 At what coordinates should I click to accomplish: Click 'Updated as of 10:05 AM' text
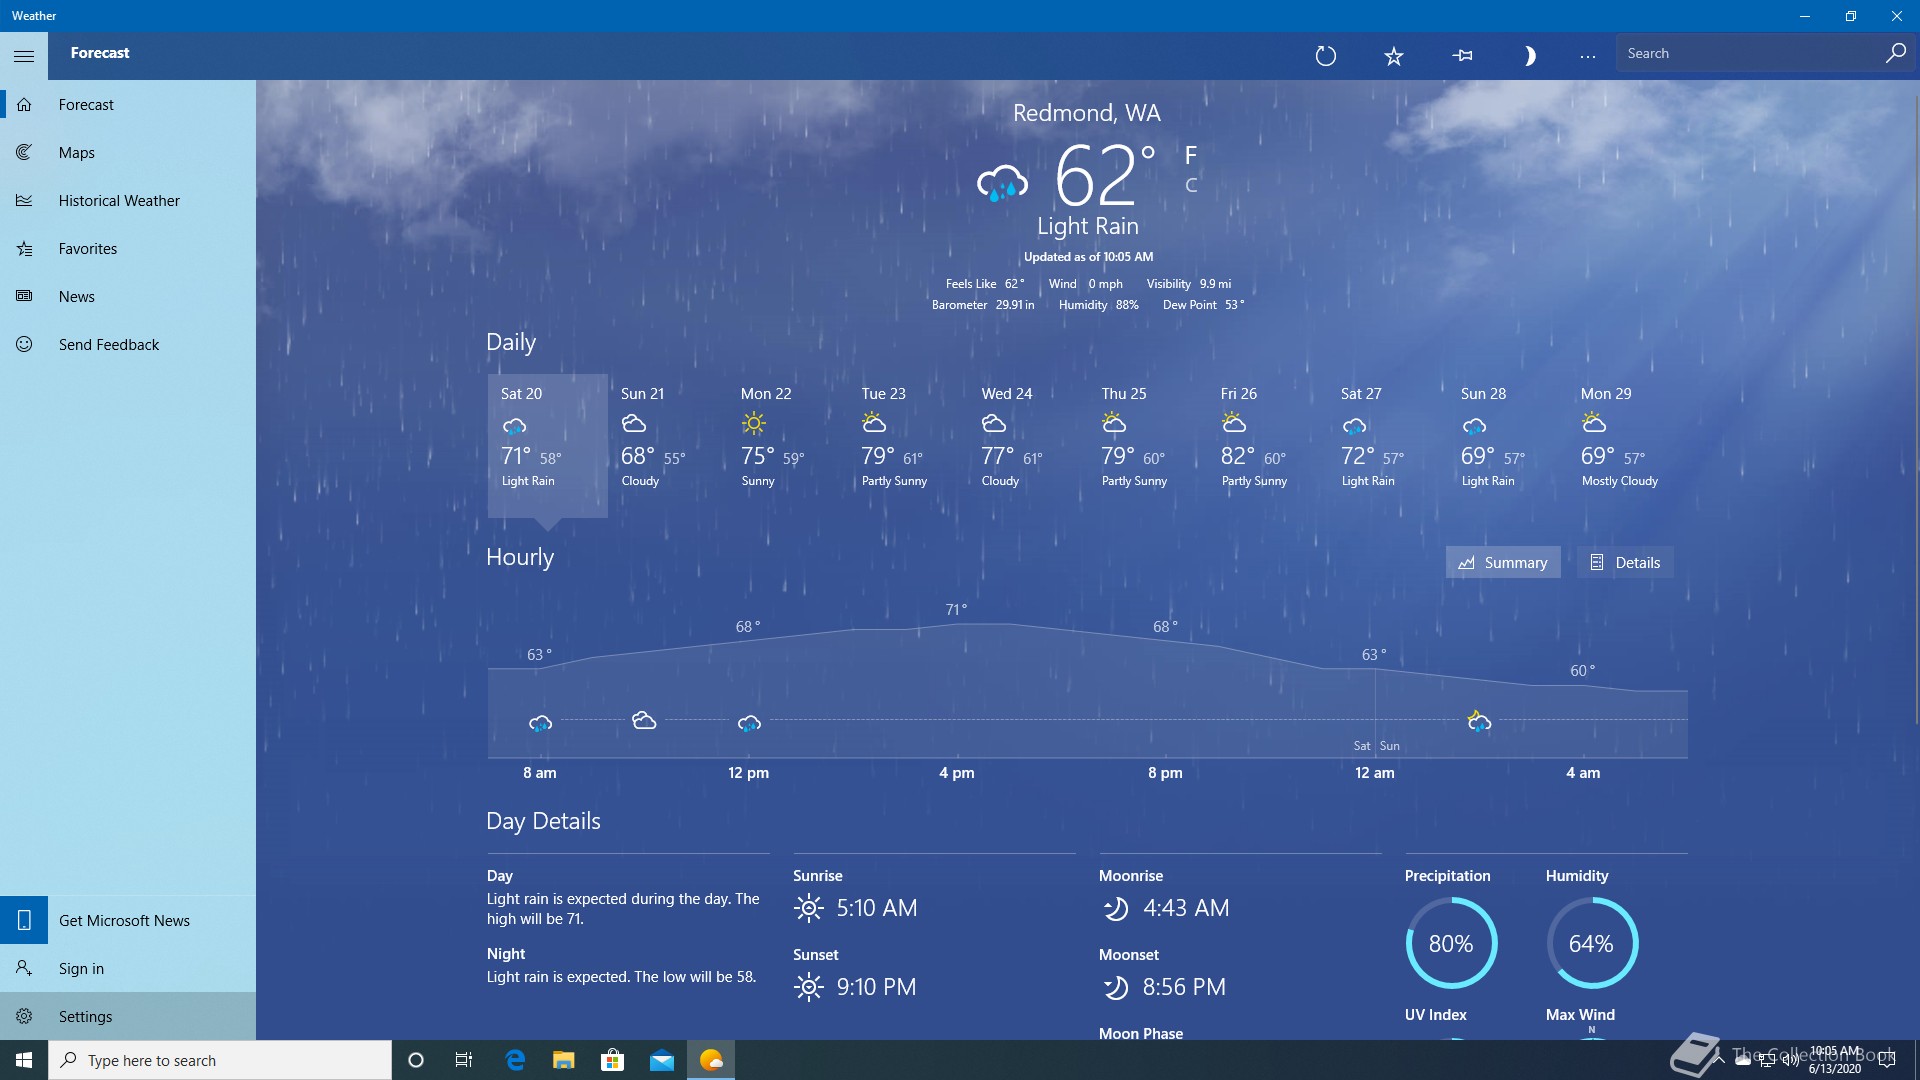coord(1088,257)
